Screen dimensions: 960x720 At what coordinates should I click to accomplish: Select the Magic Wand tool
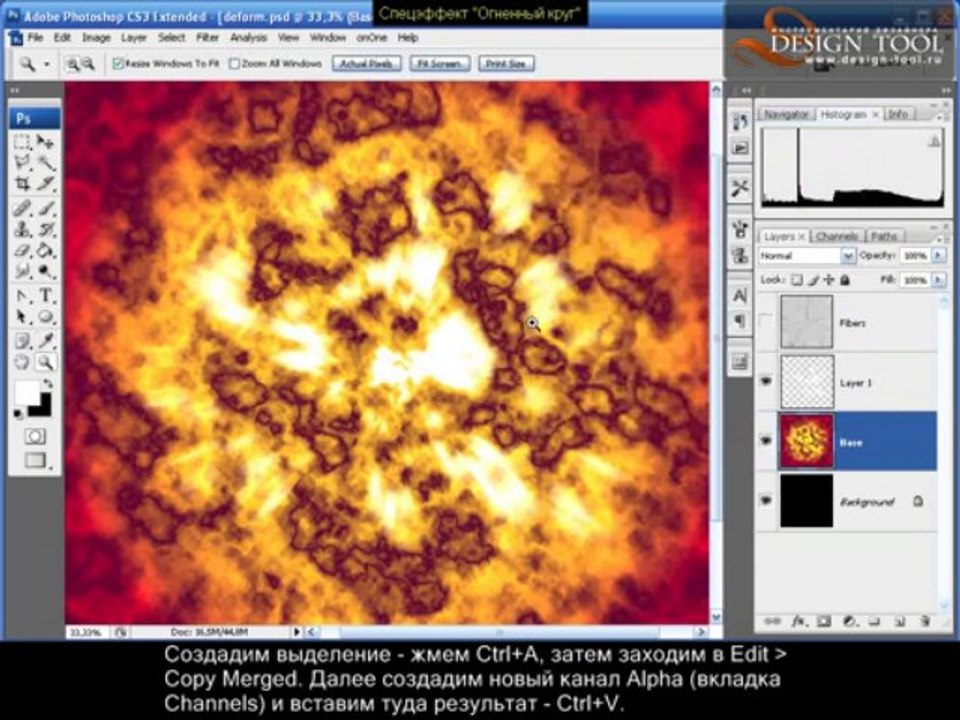tap(45, 163)
